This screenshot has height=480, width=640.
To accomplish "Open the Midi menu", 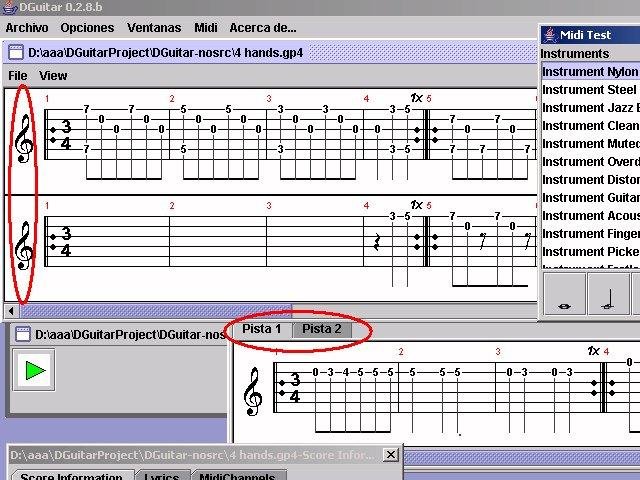I will pos(206,28).
